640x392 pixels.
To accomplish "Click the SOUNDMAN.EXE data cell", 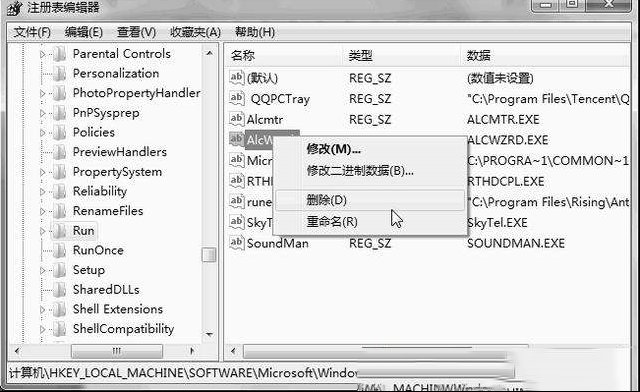I will pyautogui.click(x=516, y=243).
